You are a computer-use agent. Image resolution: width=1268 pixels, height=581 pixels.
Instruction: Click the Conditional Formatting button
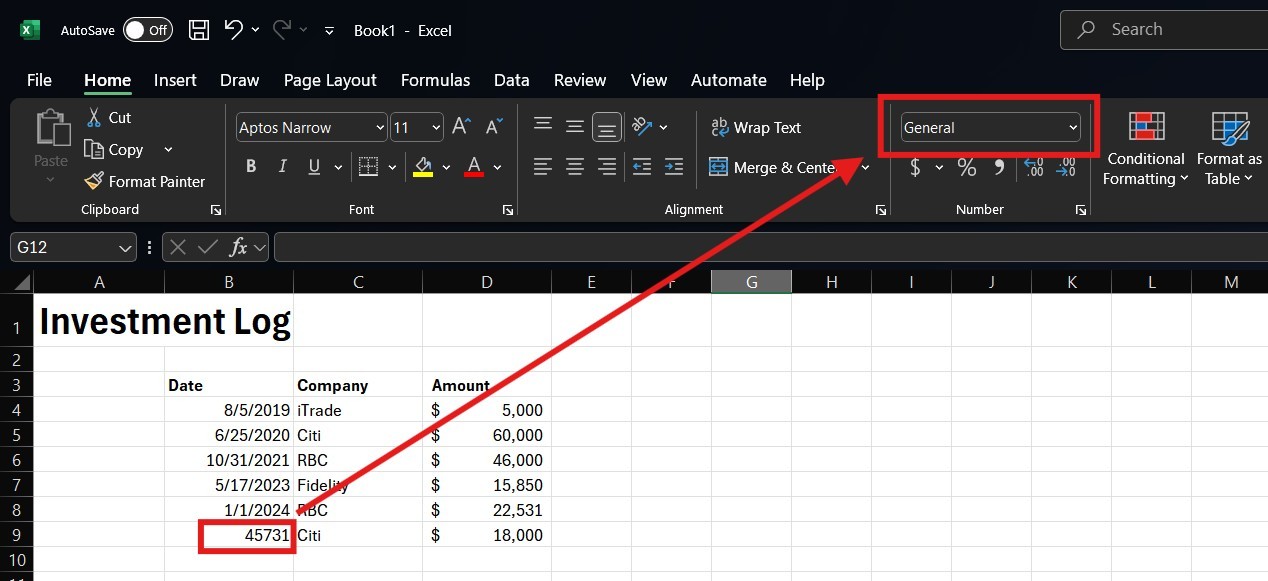[x=1146, y=148]
